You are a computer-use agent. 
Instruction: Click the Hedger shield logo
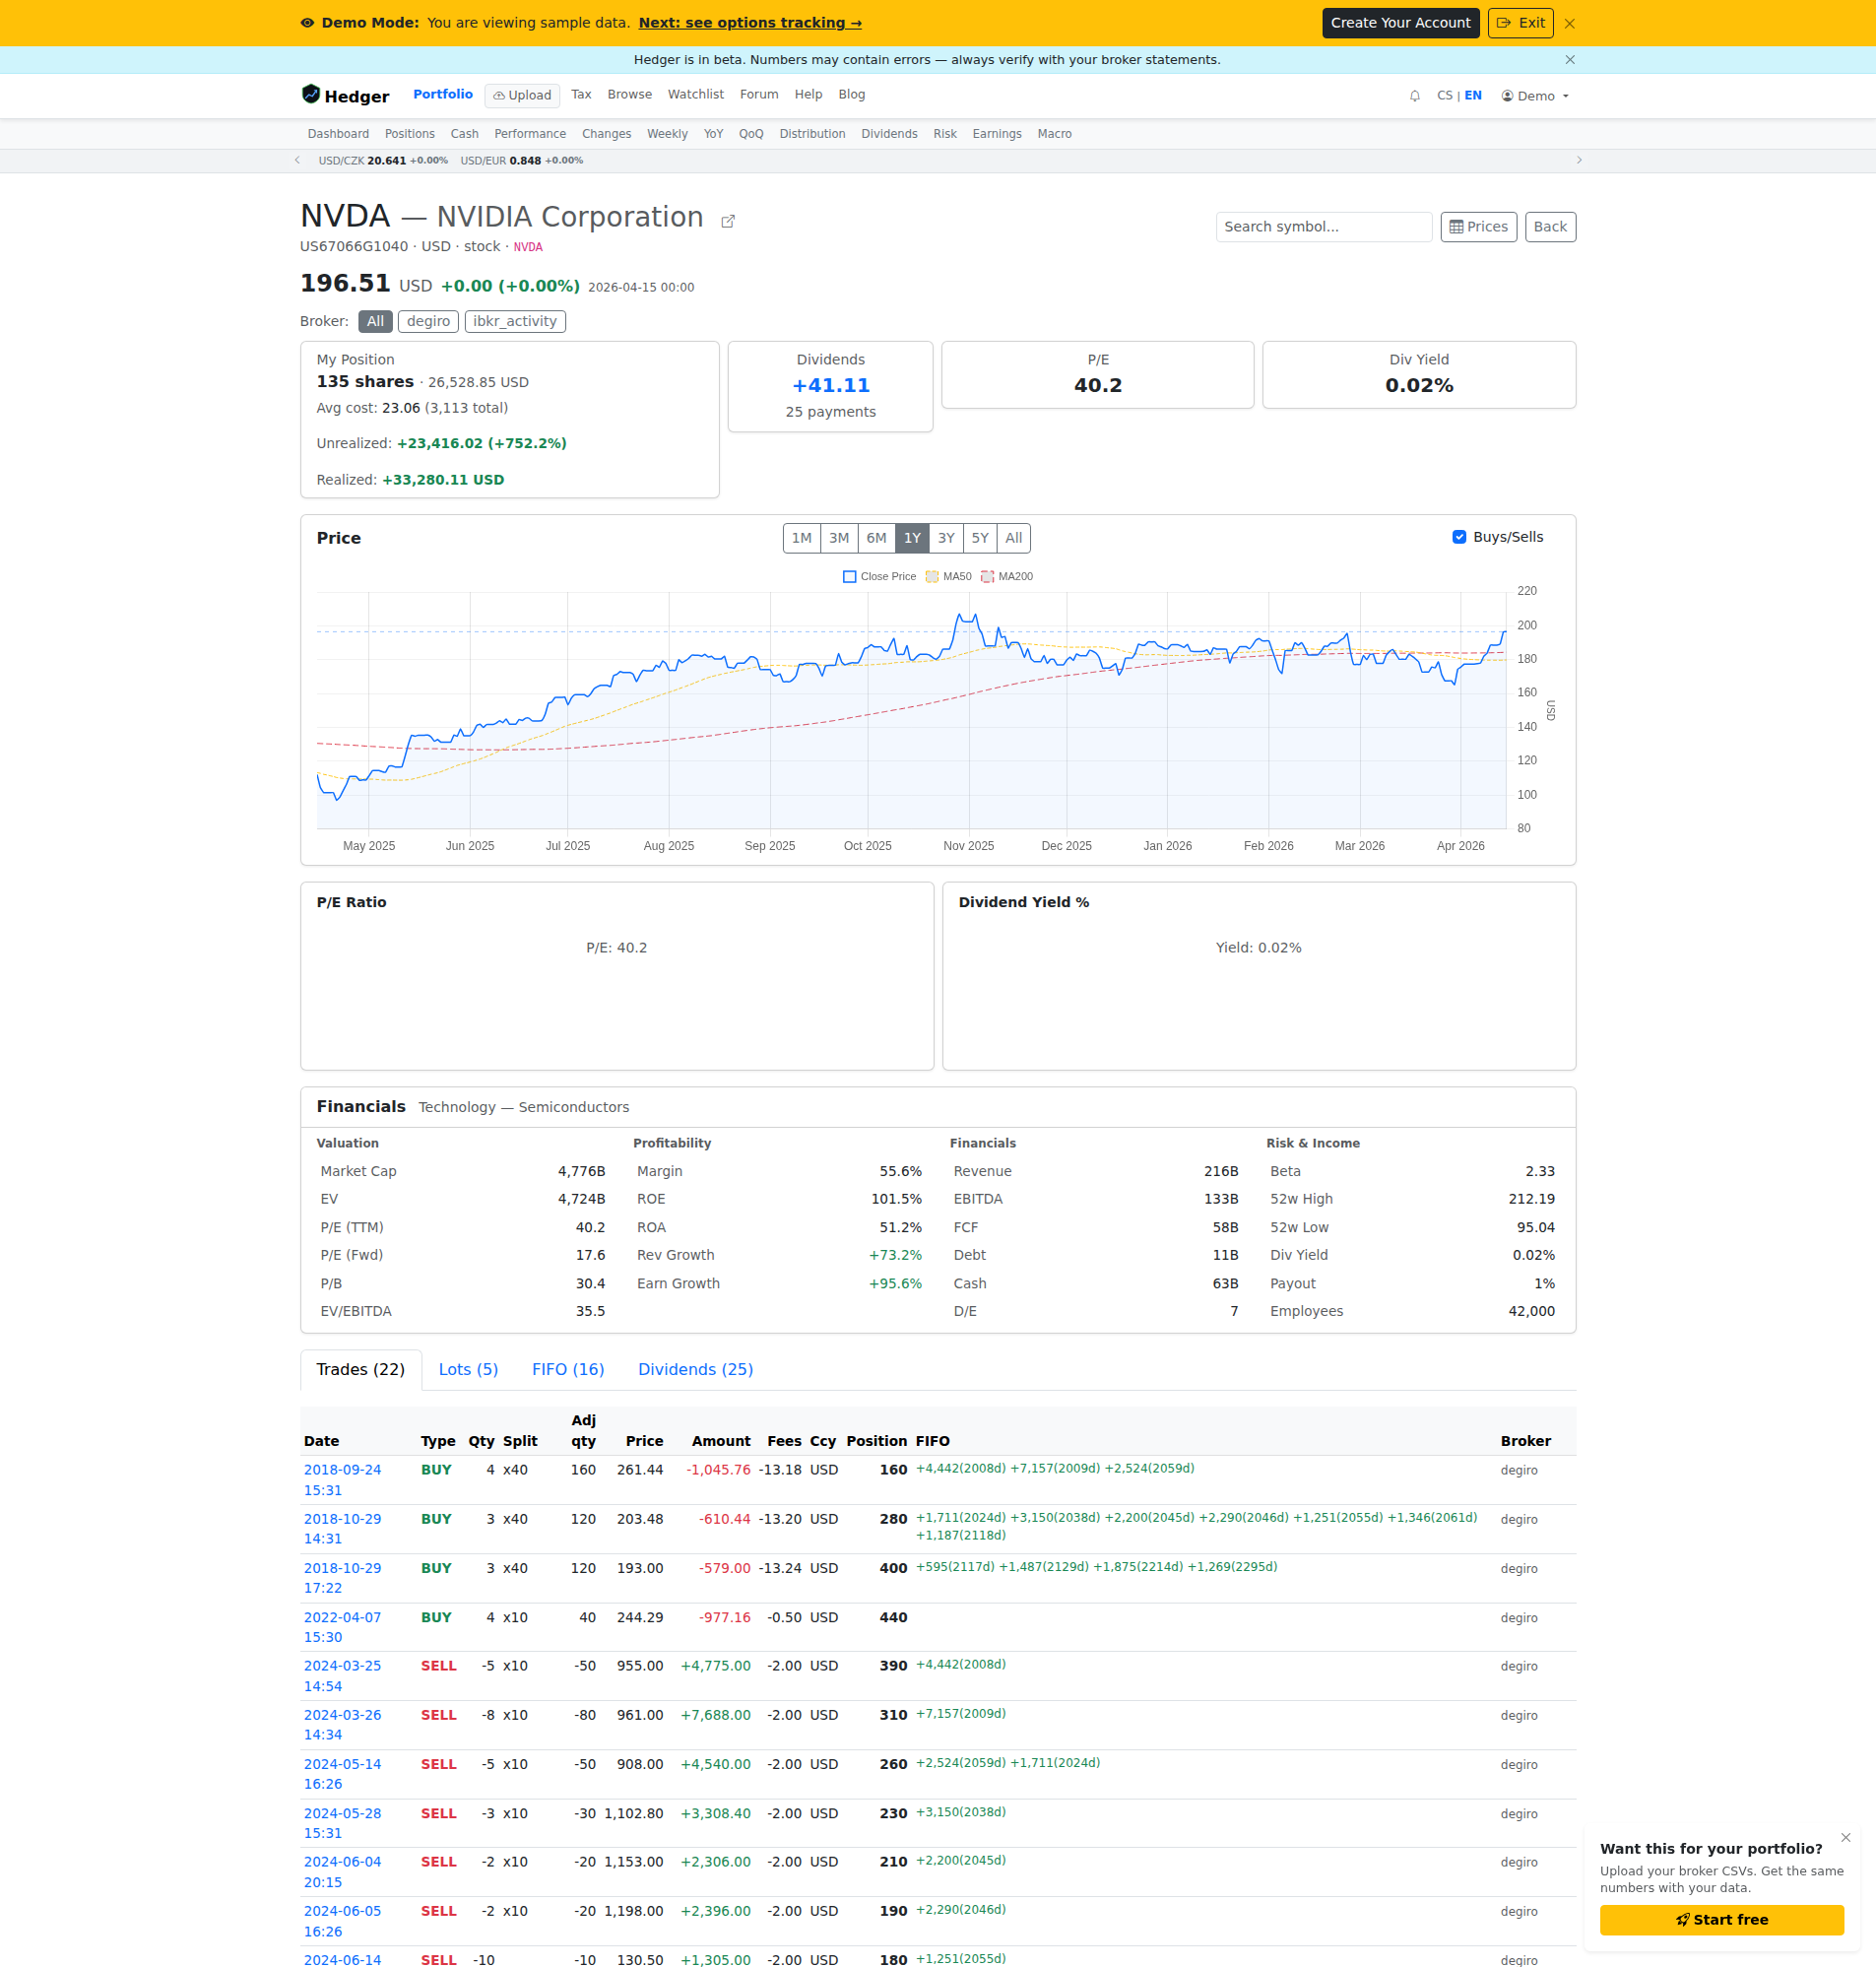tap(310, 95)
